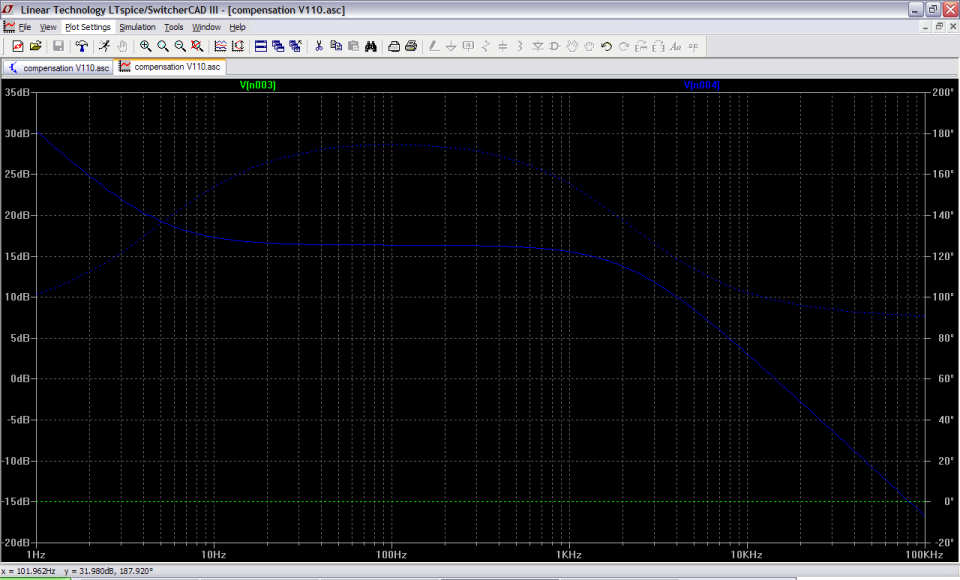Select the waveform compensation V110.asc tab
960x580 pixels.
tap(171, 67)
